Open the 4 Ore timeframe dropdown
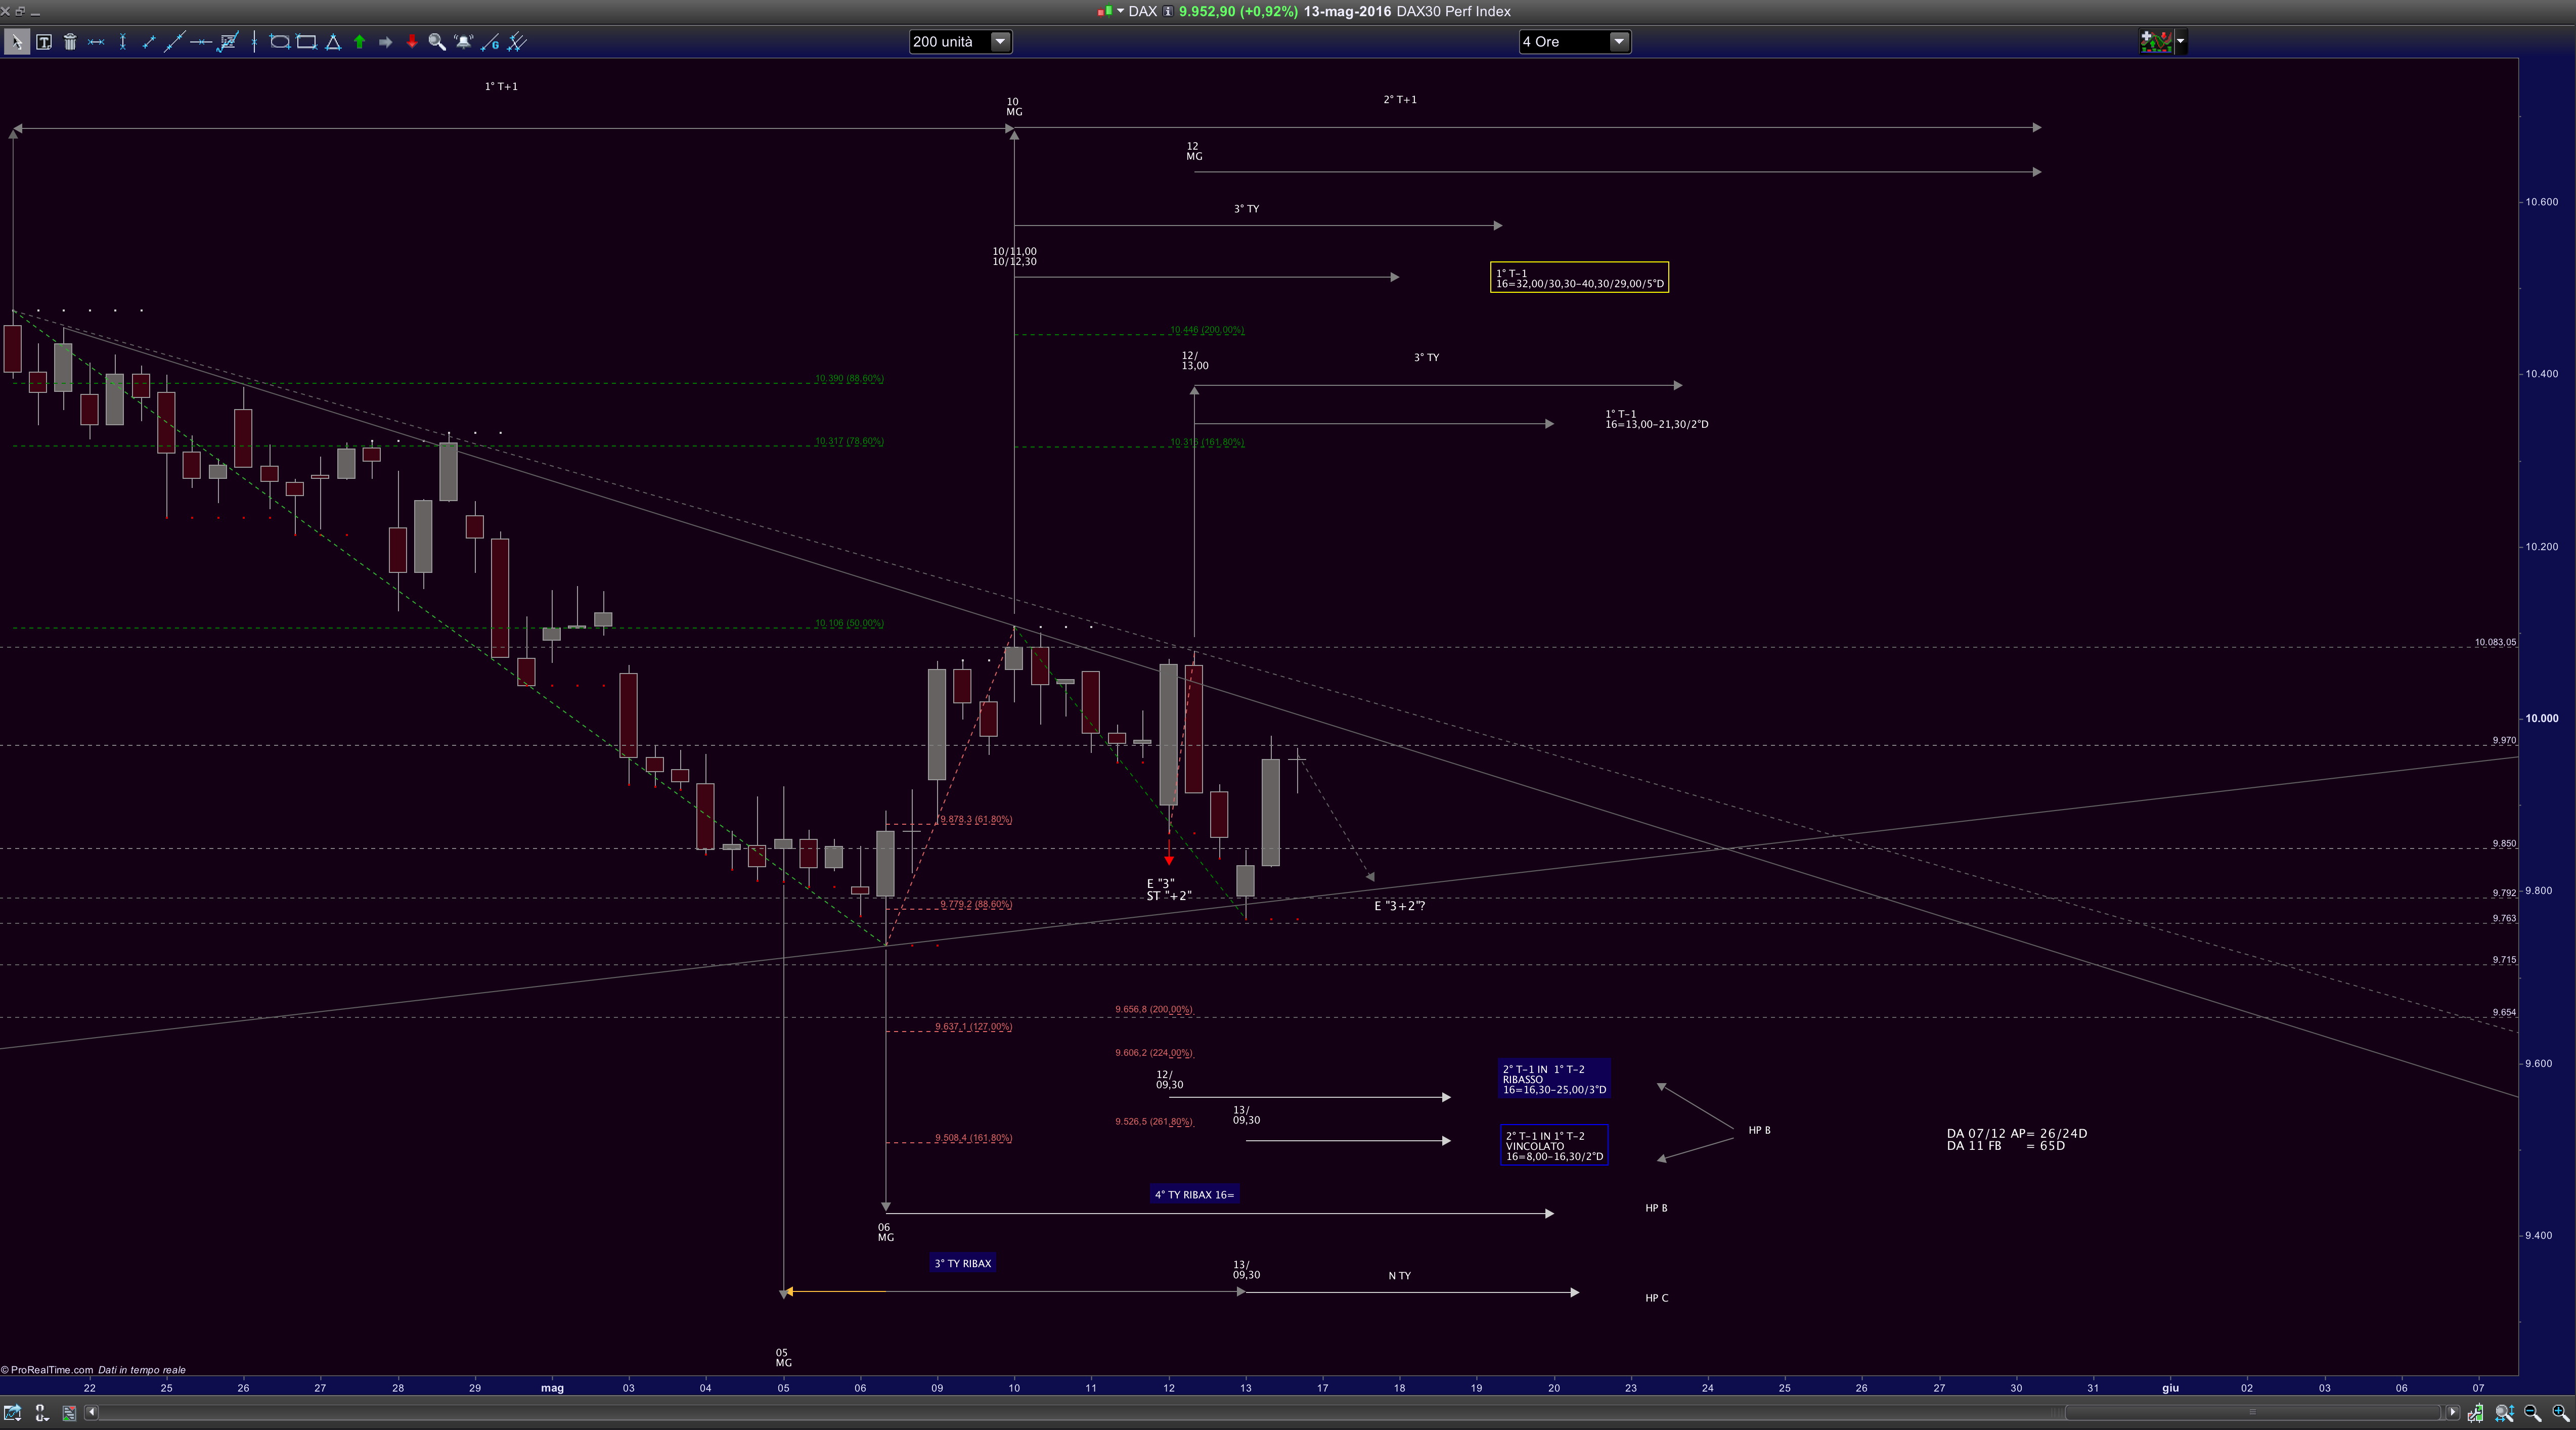The width and height of the screenshot is (2576, 1430). pos(1618,41)
